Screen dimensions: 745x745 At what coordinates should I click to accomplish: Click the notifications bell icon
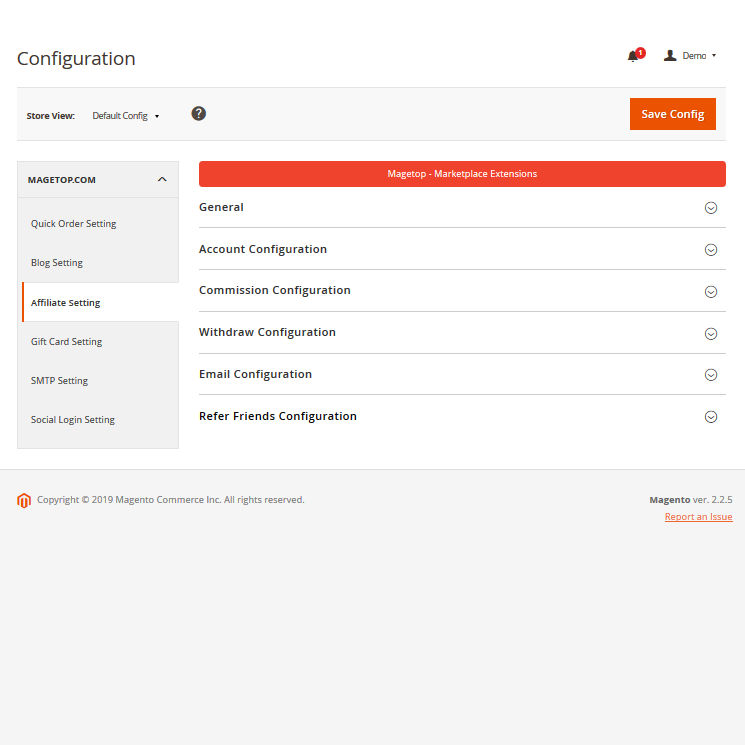[x=633, y=56]
